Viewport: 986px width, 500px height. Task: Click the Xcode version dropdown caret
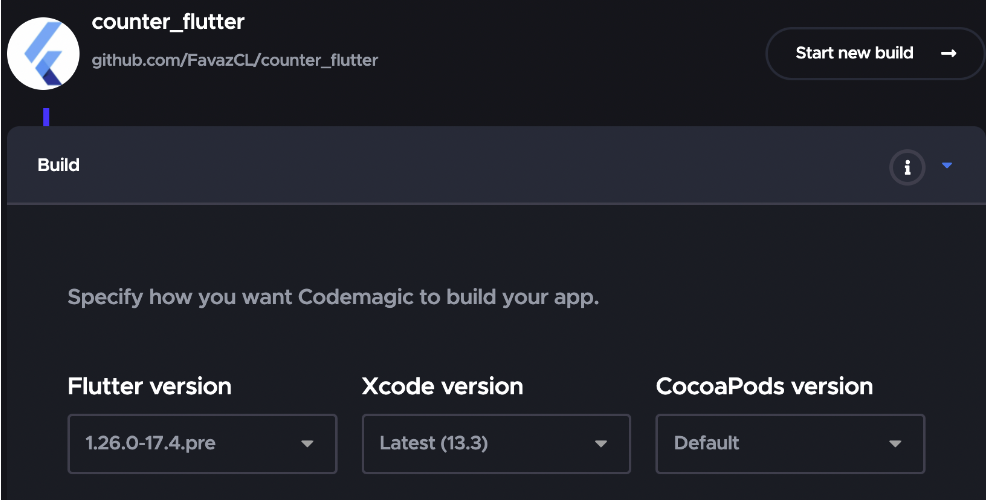pyautogui.click(x=601, y=443)
